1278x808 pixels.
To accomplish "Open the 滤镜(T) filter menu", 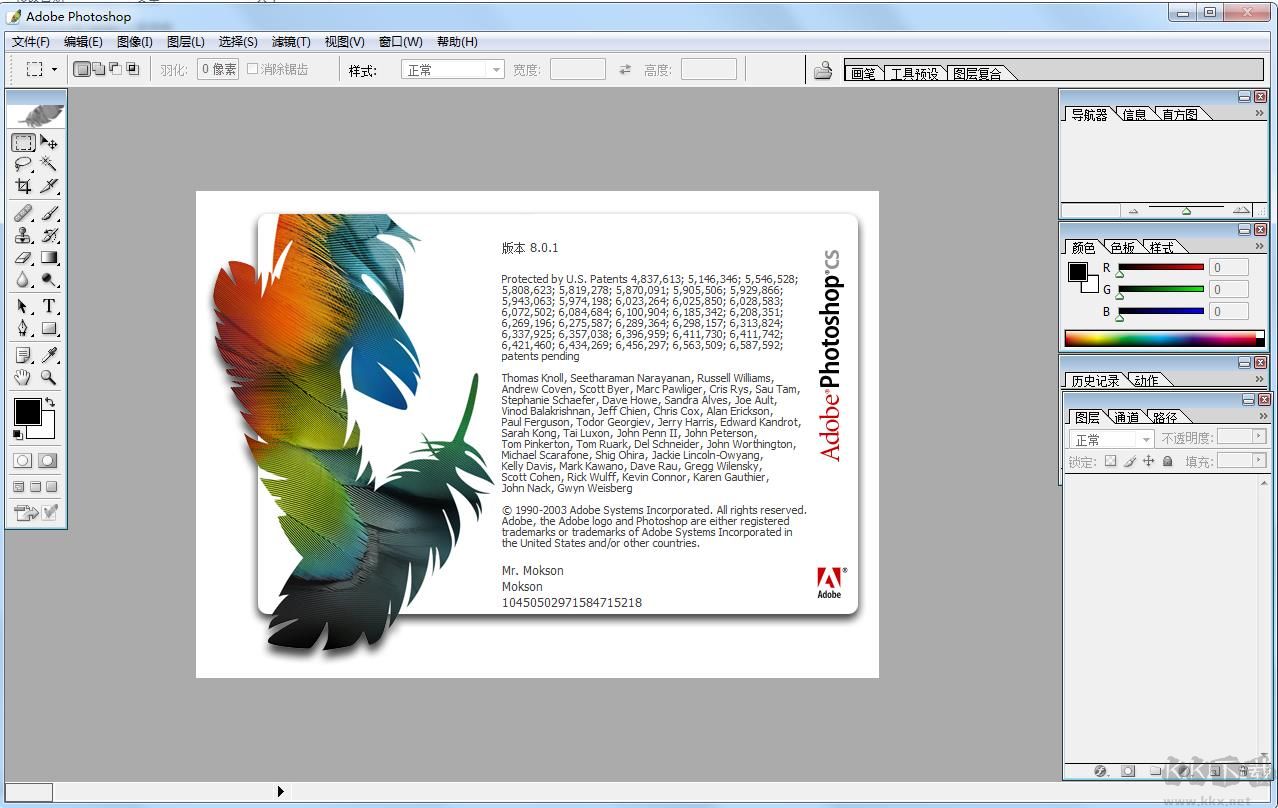I will (x=291, y=42).
